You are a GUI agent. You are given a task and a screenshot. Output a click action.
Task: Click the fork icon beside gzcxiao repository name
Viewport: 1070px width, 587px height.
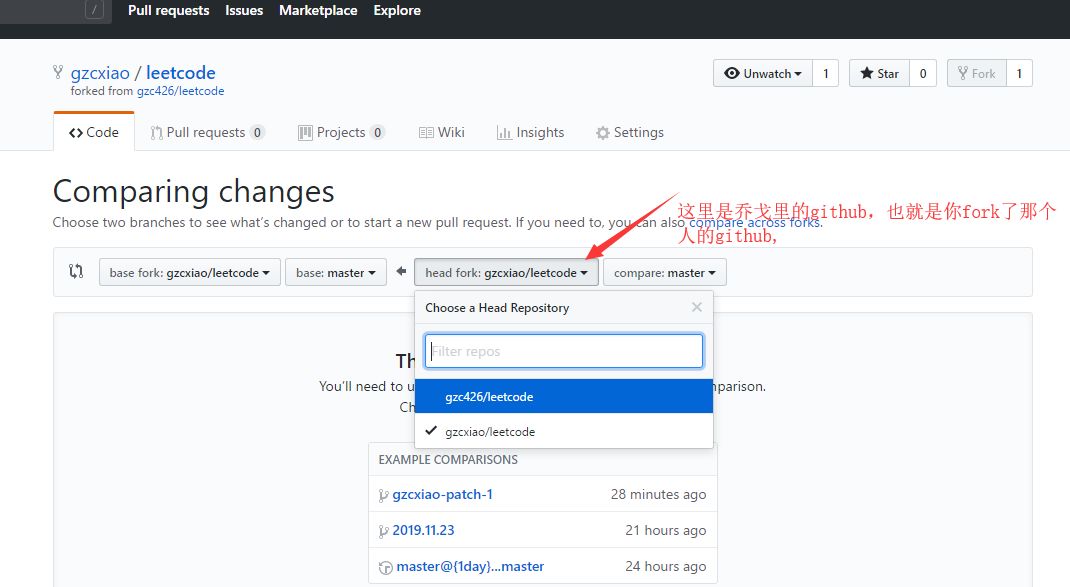point(58,72)
